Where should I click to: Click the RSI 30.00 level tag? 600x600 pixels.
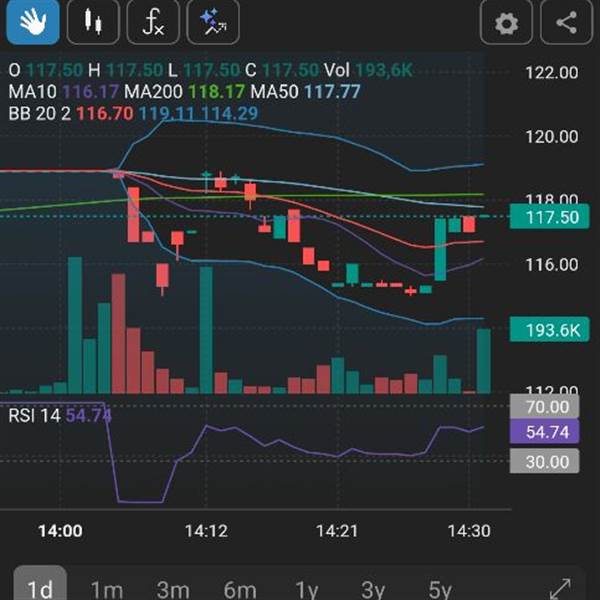point(545,461)
